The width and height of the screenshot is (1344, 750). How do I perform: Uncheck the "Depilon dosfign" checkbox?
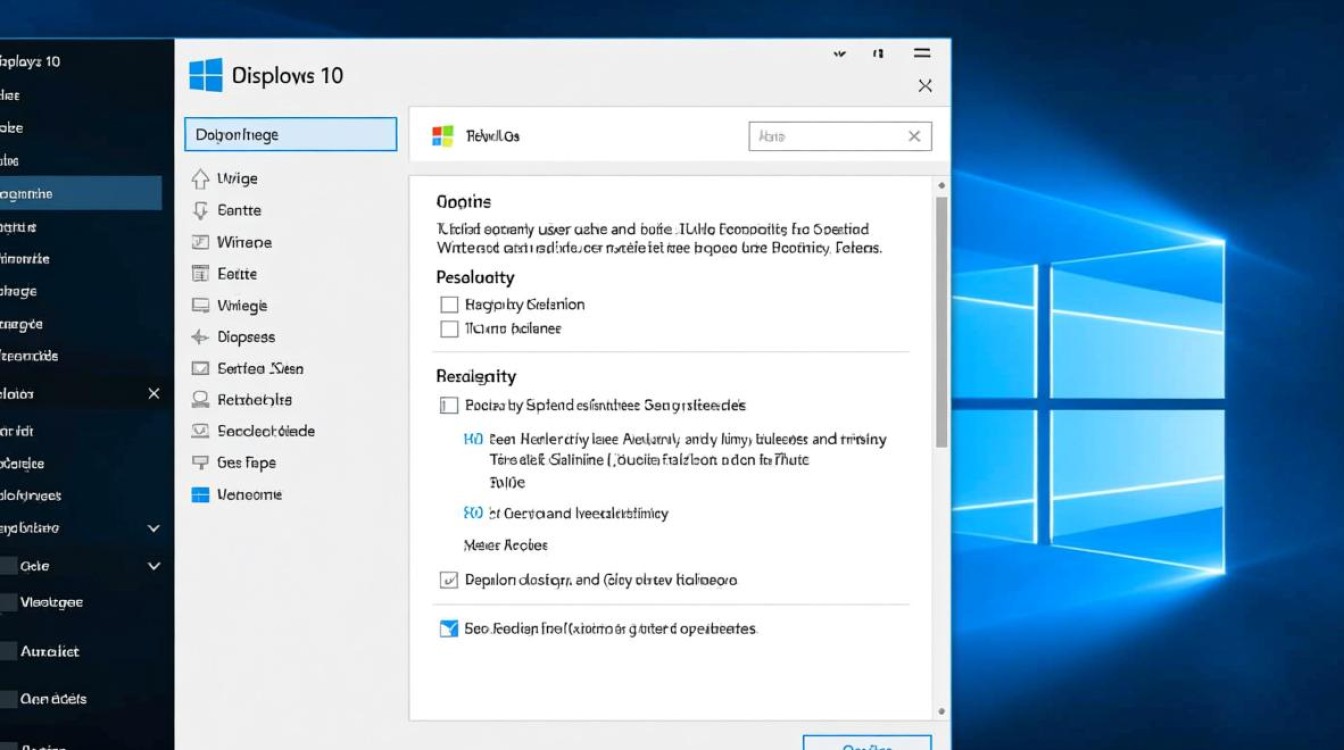pyautogui.click(x=449, y=580)
